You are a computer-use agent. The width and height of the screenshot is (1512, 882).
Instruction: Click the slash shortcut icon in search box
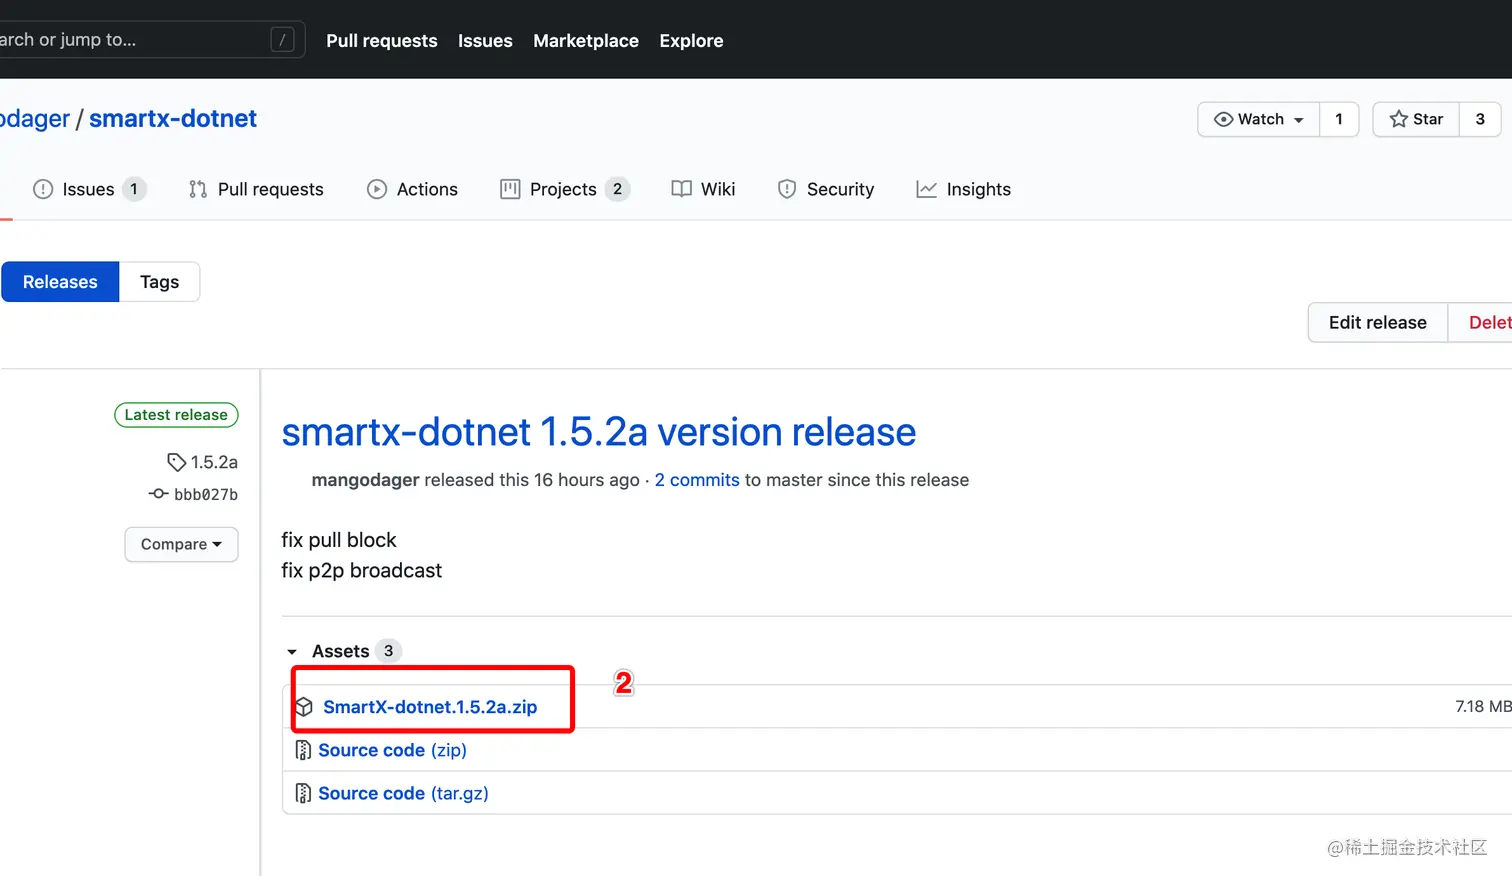(283, 40)
